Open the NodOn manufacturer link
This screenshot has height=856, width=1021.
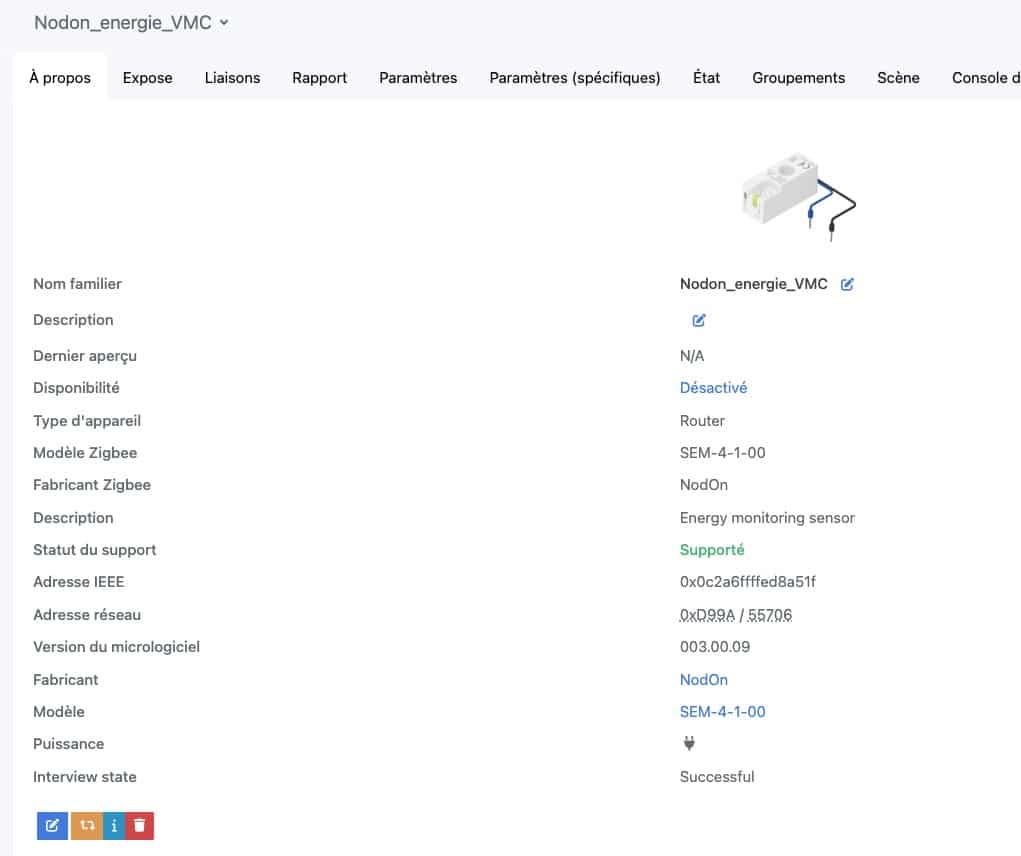click(704, 680)
